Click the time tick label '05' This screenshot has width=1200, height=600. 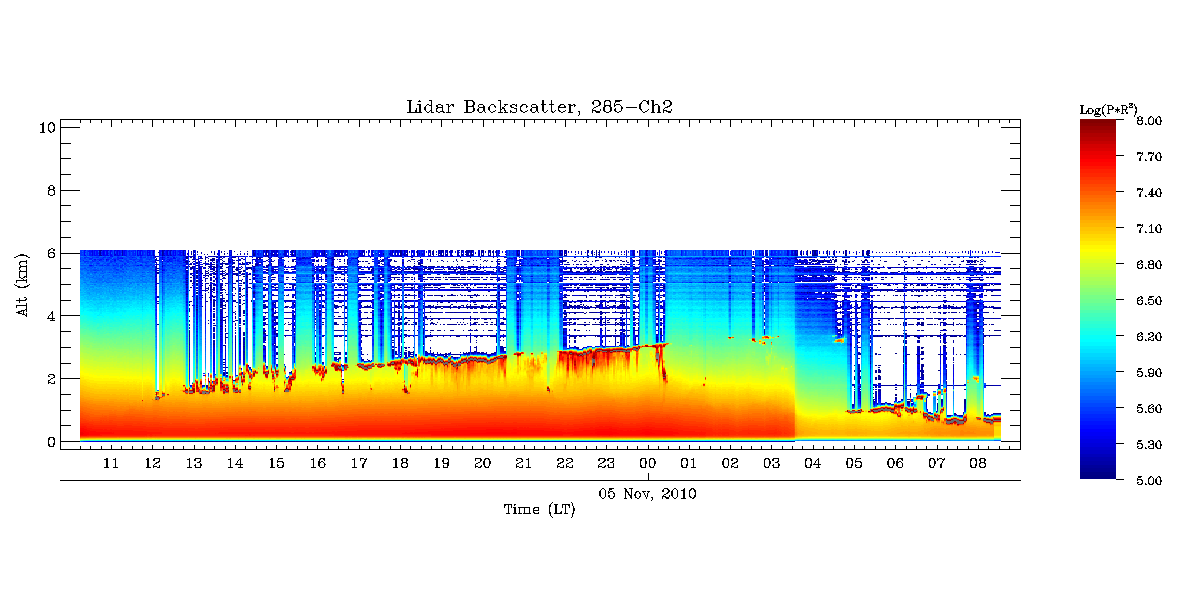[854, 464]
